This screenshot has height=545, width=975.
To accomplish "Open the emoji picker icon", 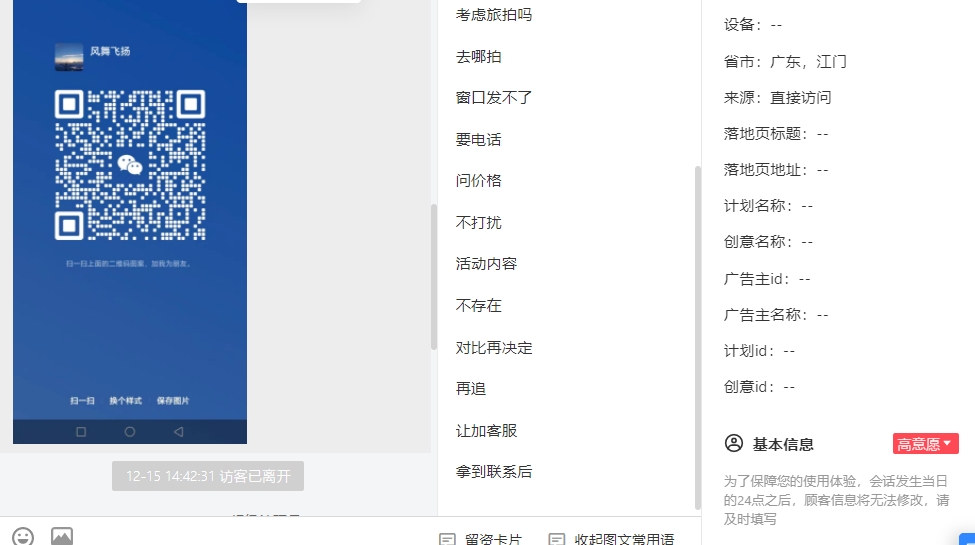I will 23,536.
